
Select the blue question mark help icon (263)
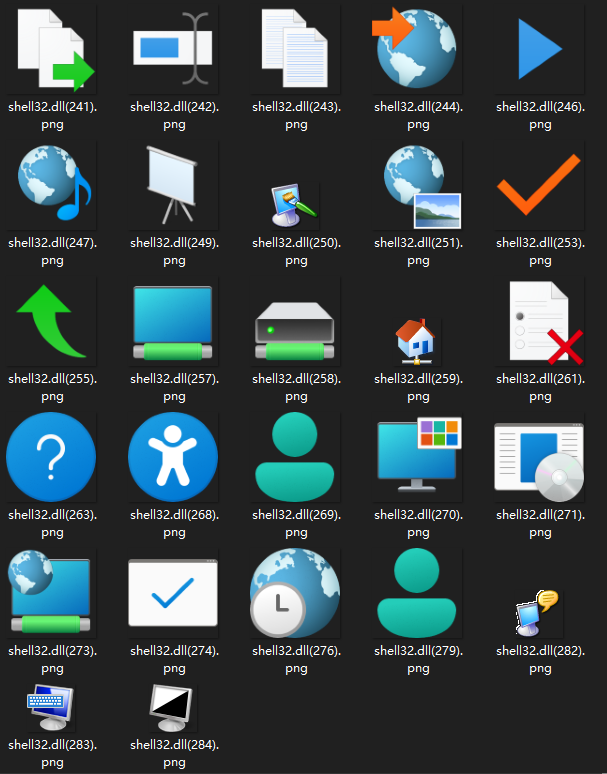pyautogui.click(x=51, y=457)
